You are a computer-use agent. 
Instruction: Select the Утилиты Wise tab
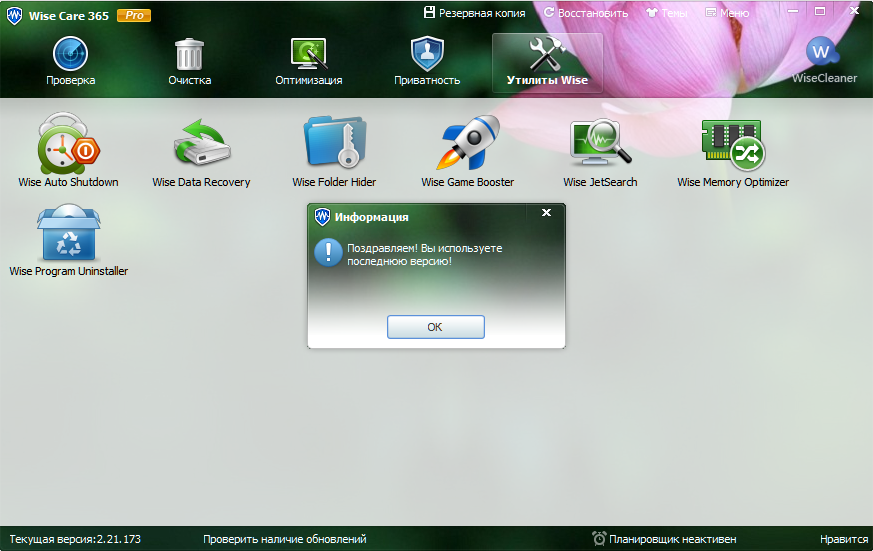click(x=547, y=63)
